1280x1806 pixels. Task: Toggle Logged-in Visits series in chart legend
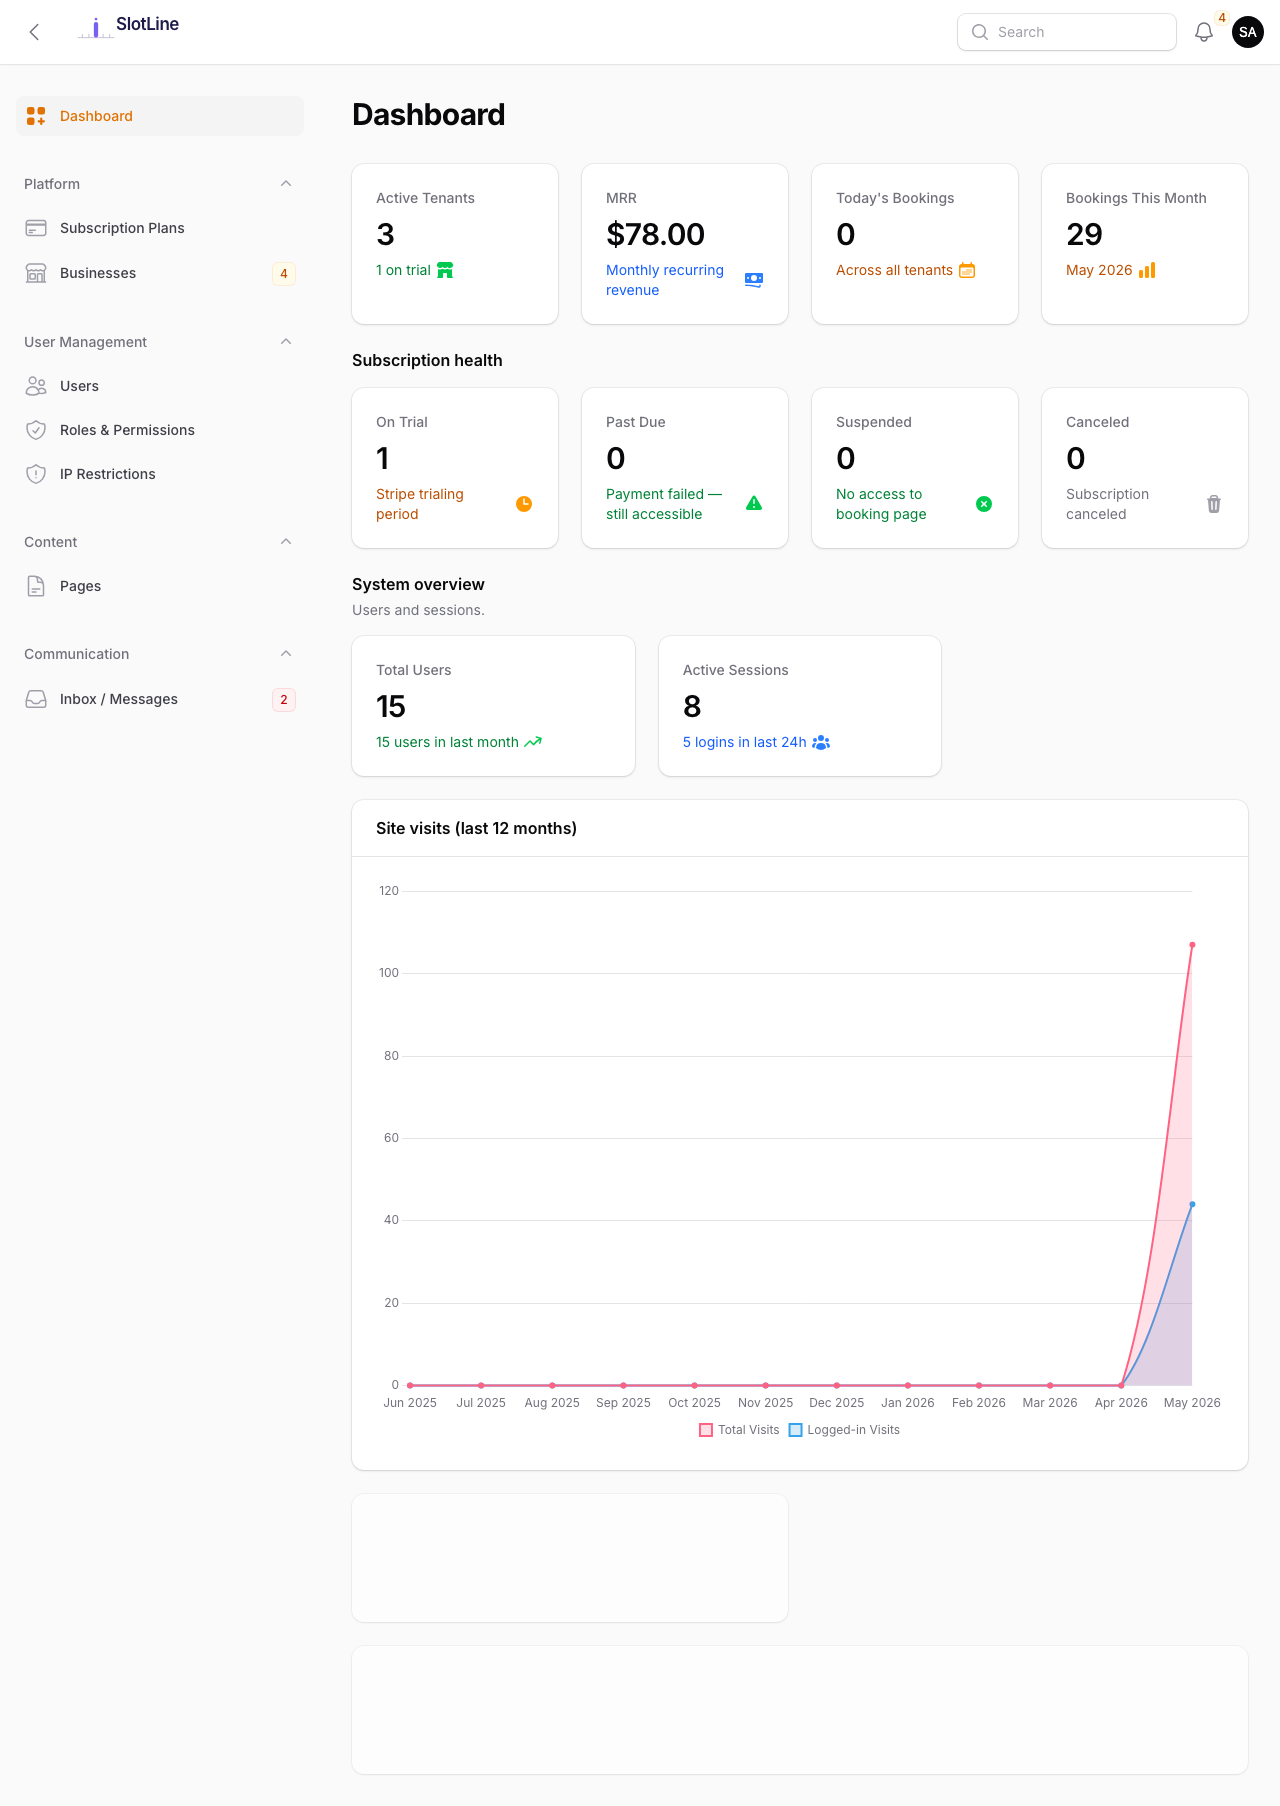pos(844,1430)
